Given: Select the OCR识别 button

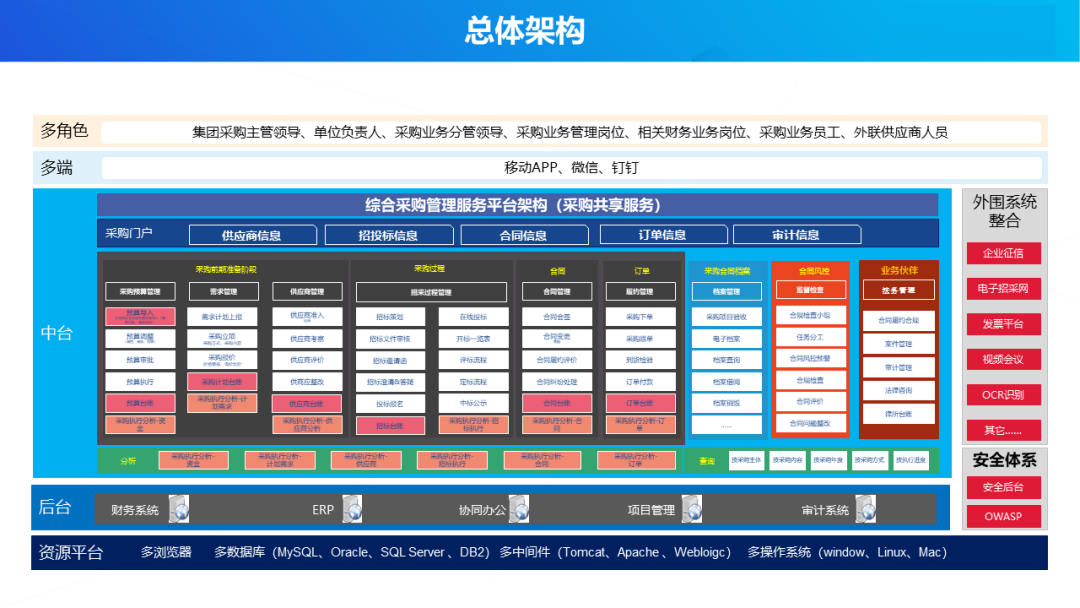Looking at the screenshot, I should click(x=1003, y=395).
